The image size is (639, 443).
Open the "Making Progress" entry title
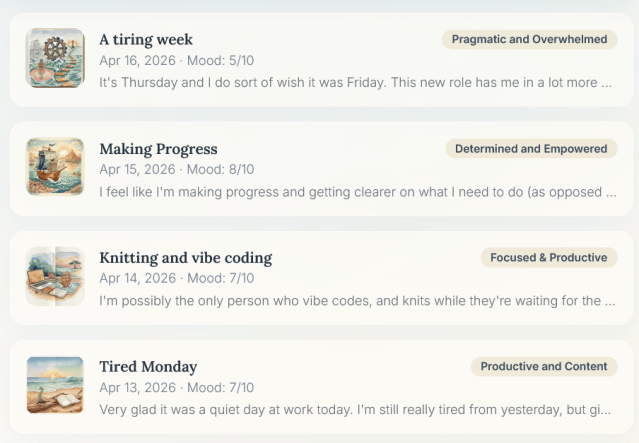pos(158,149)
